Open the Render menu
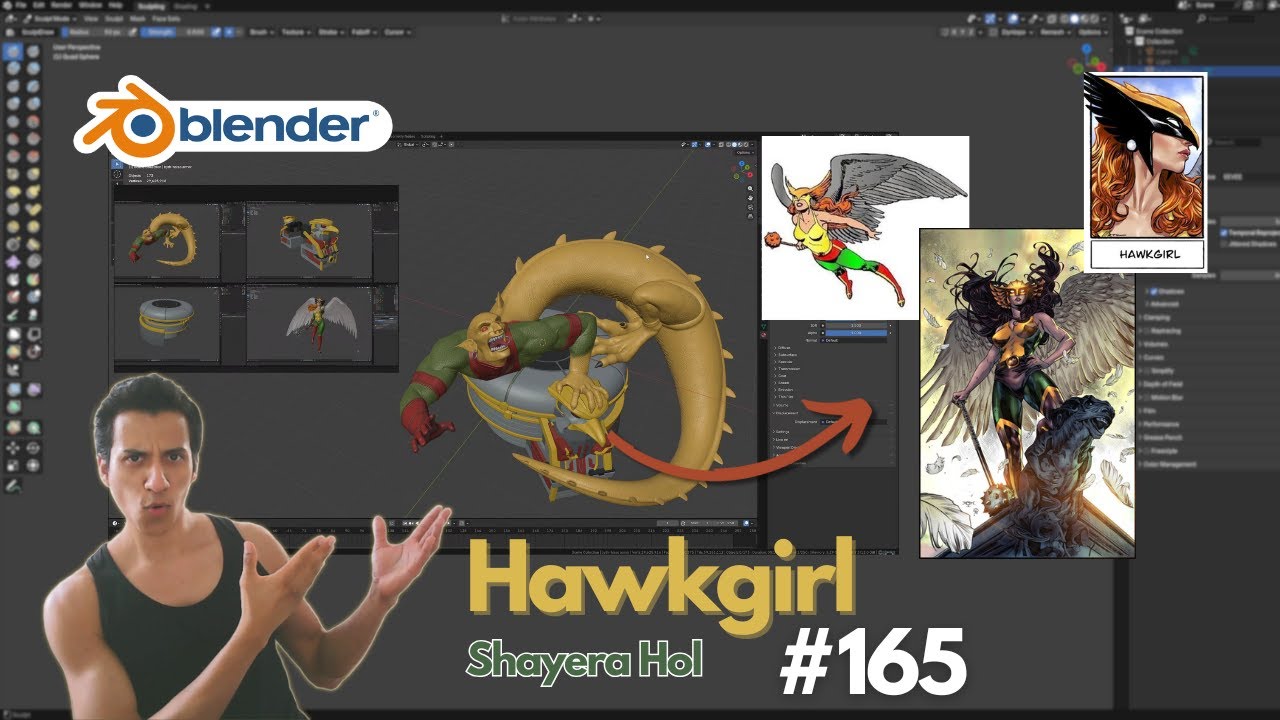 coord(62,5)
